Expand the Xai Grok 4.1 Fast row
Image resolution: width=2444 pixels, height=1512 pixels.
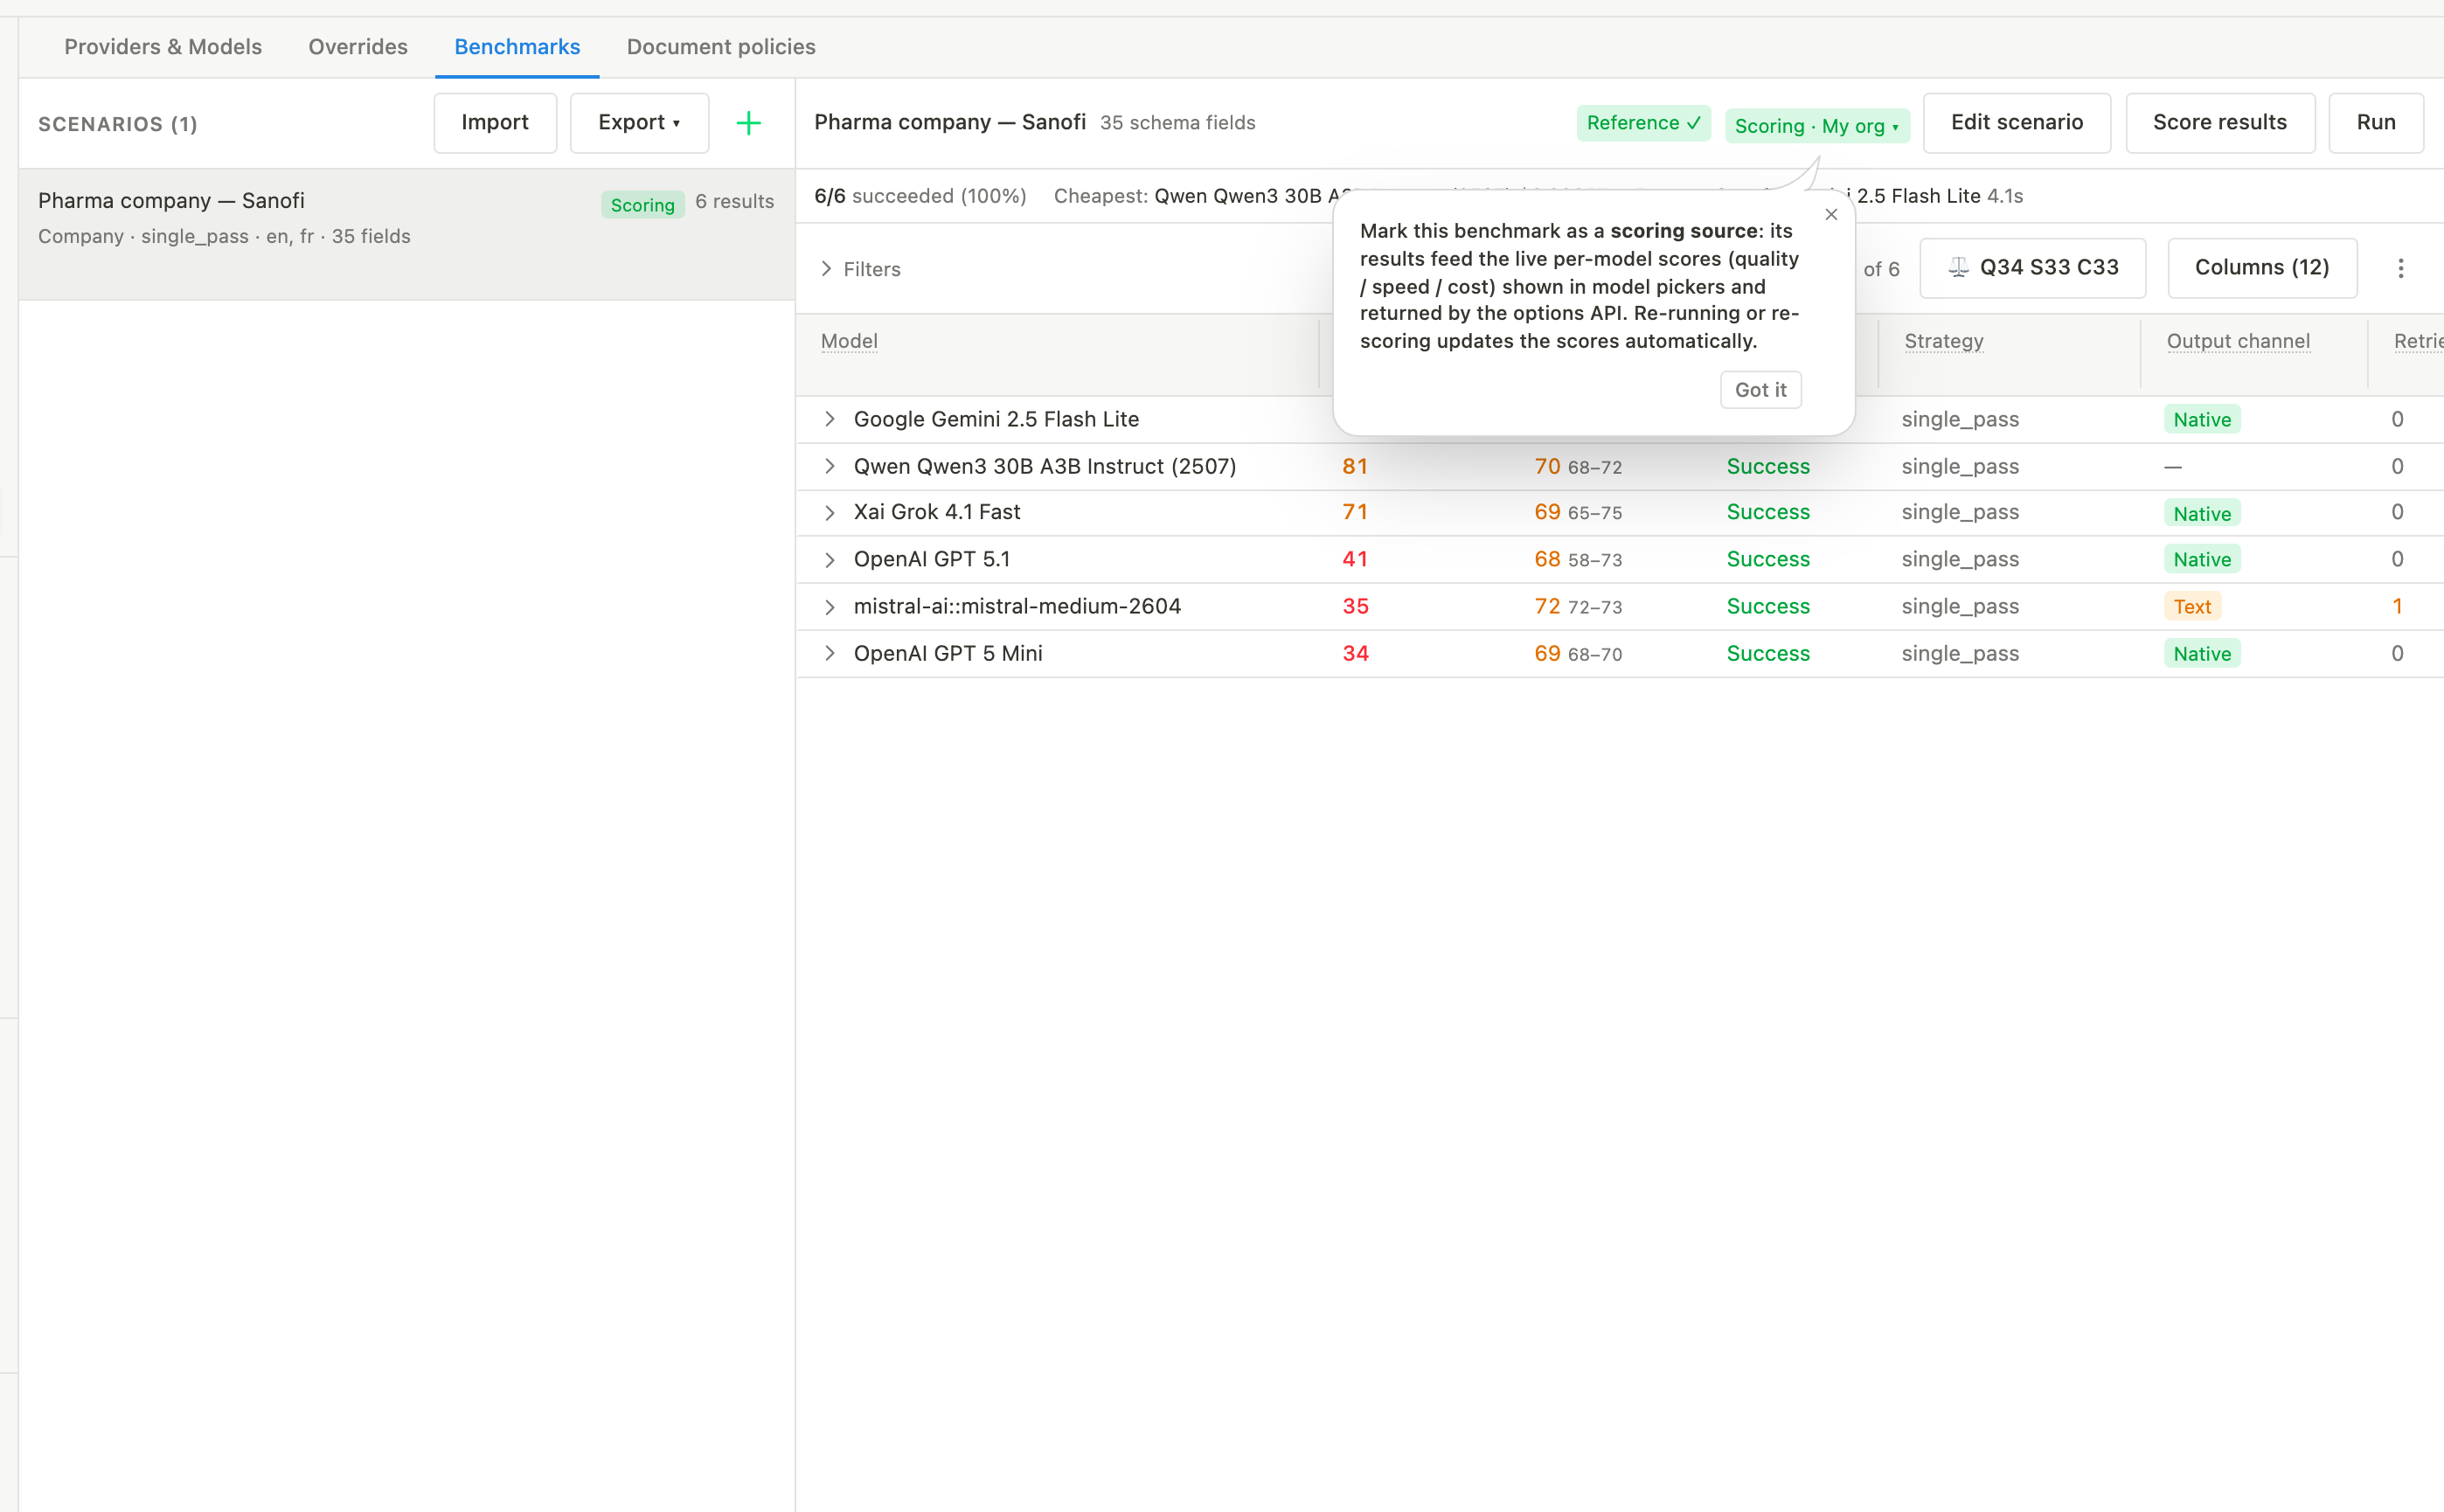[829, 513]
